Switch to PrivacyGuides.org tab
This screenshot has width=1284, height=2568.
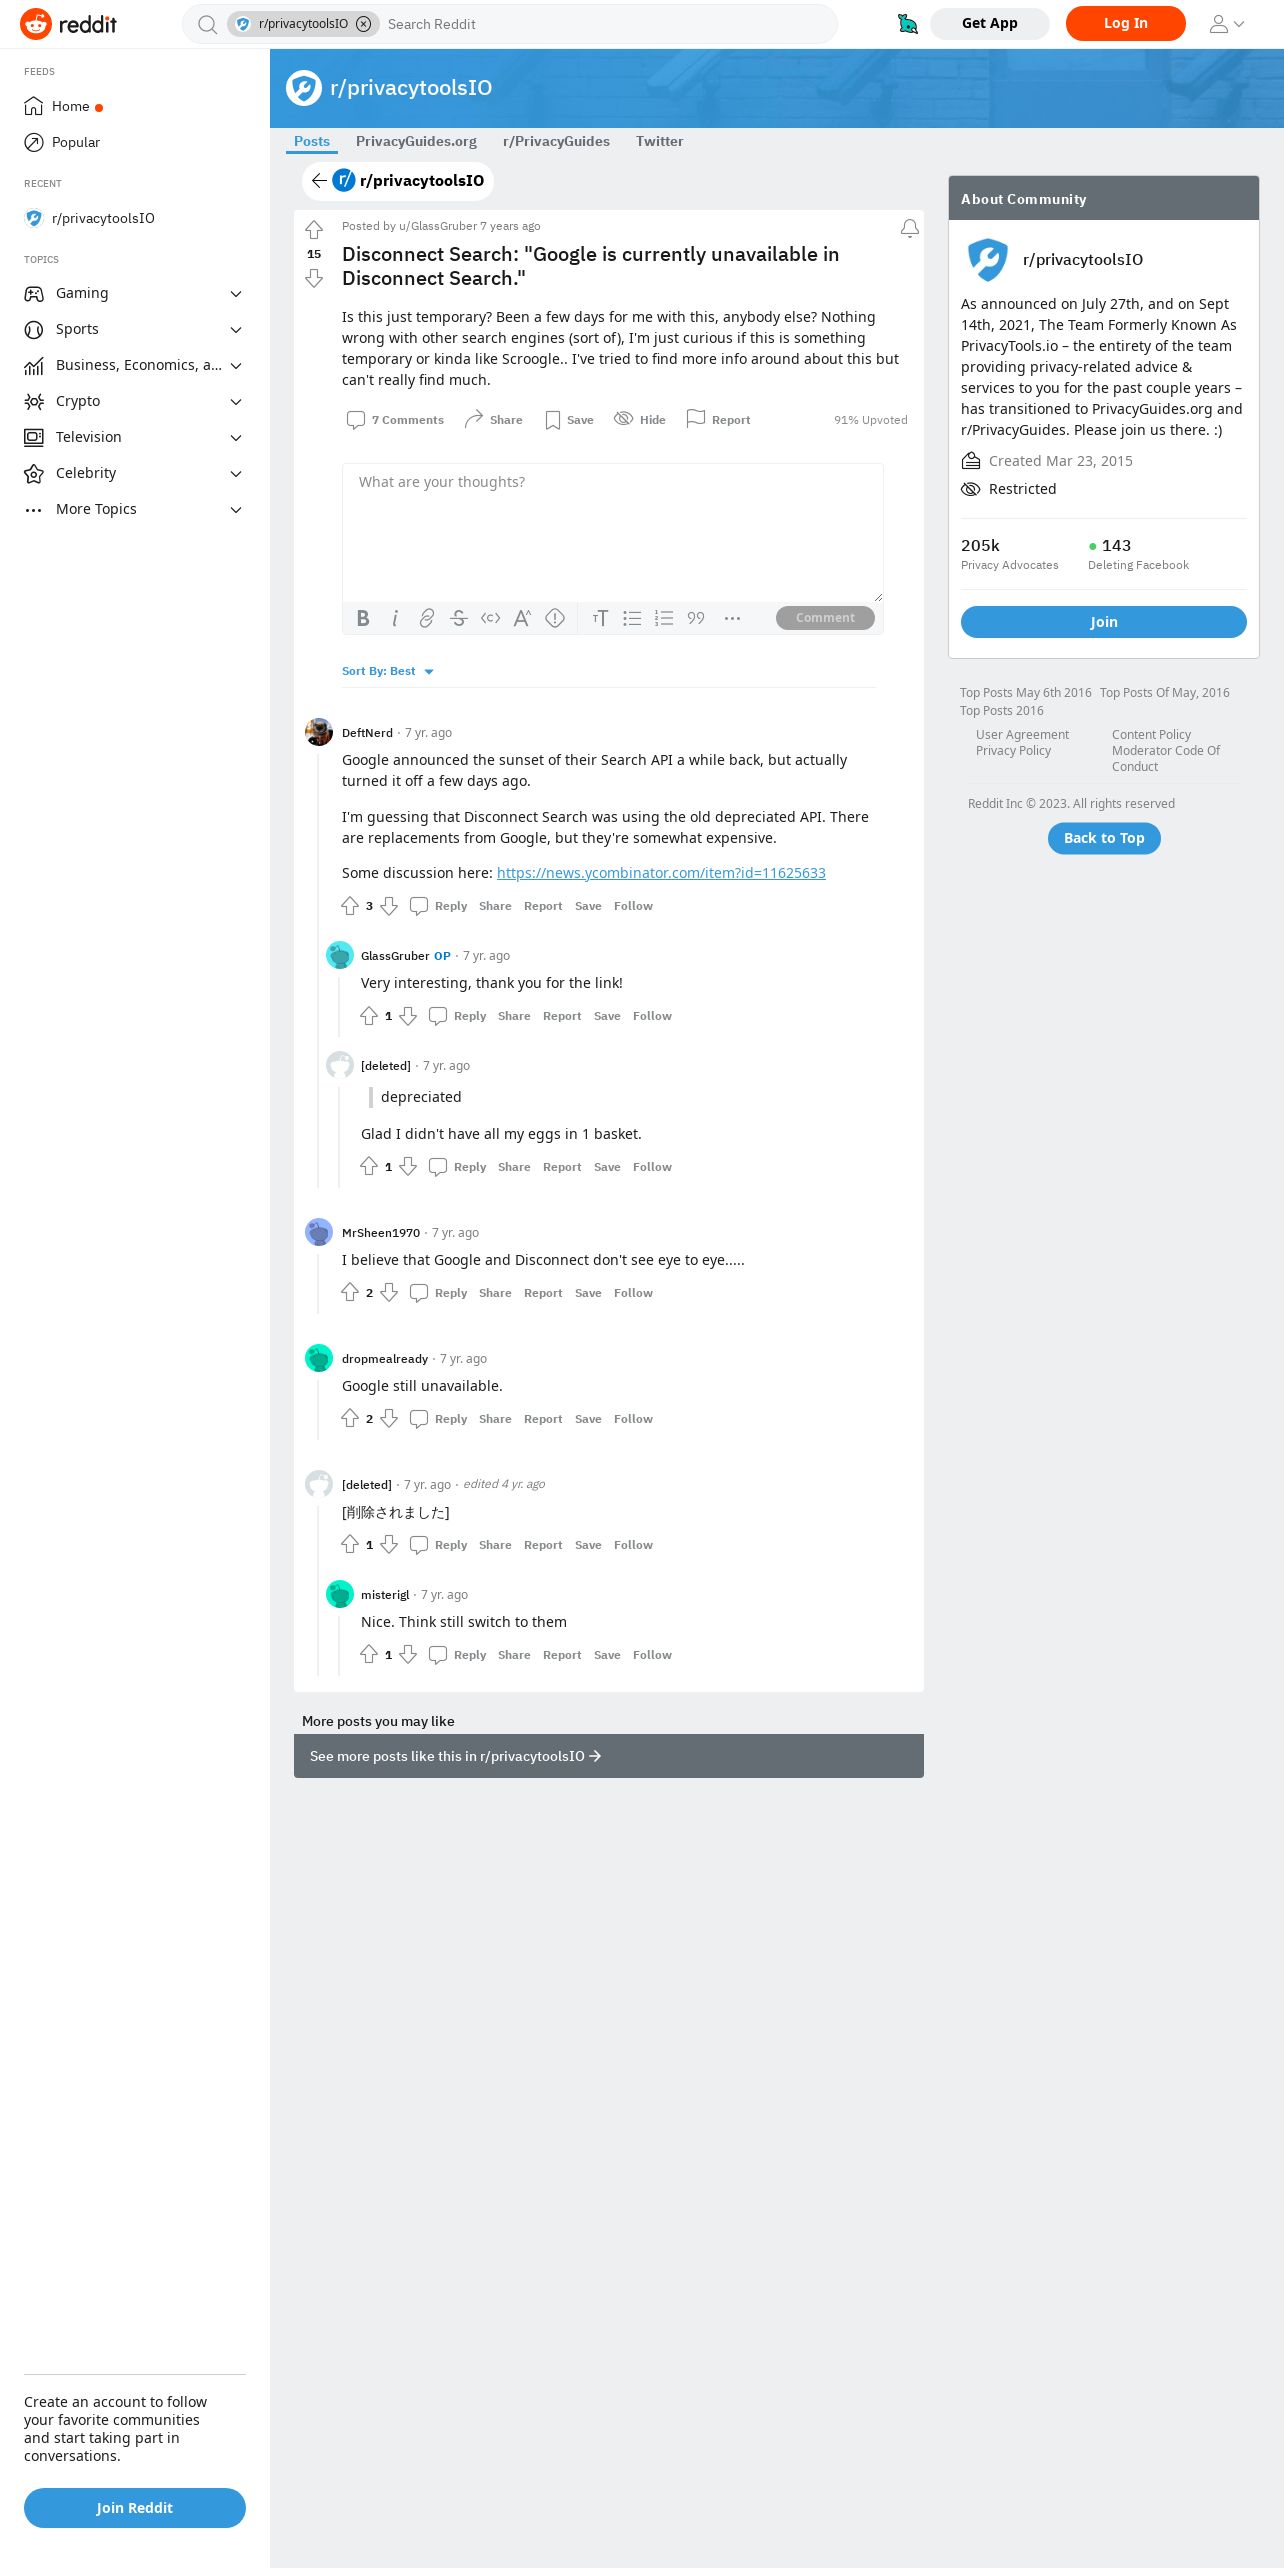coord(416,141)
